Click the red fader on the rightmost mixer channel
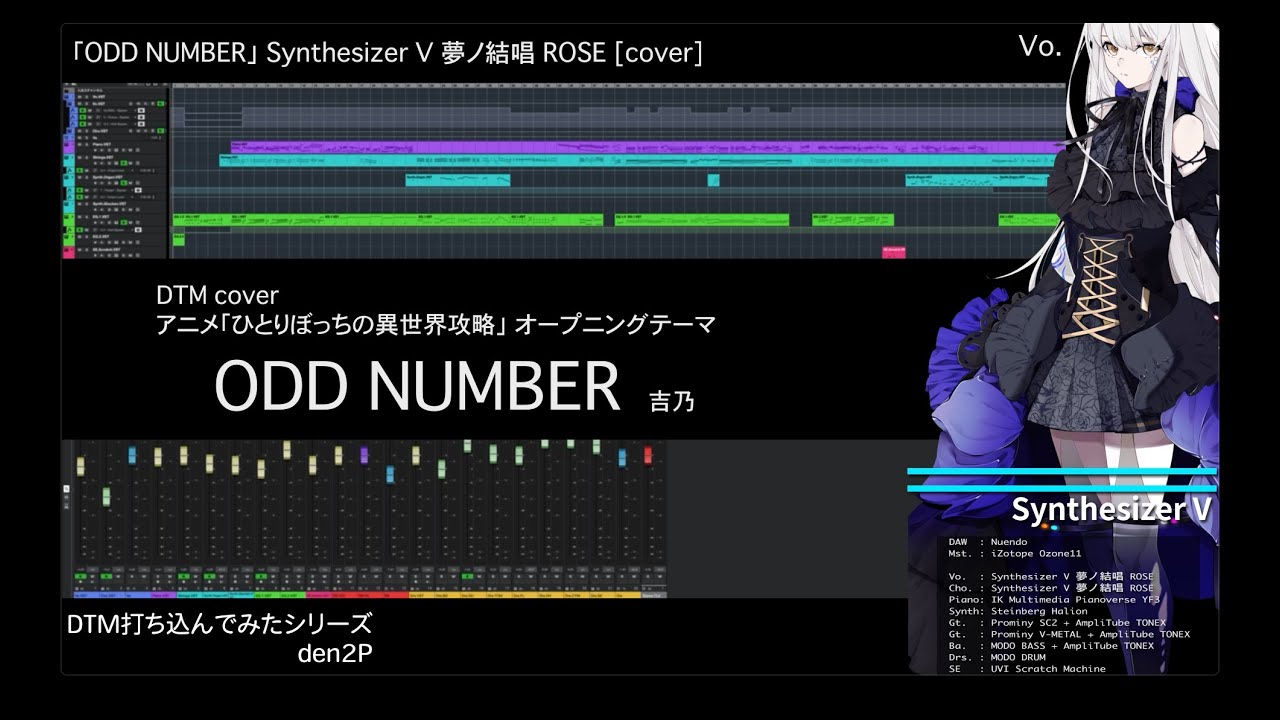This screenshot has width=1280, height=720. (x=648, y=456)
